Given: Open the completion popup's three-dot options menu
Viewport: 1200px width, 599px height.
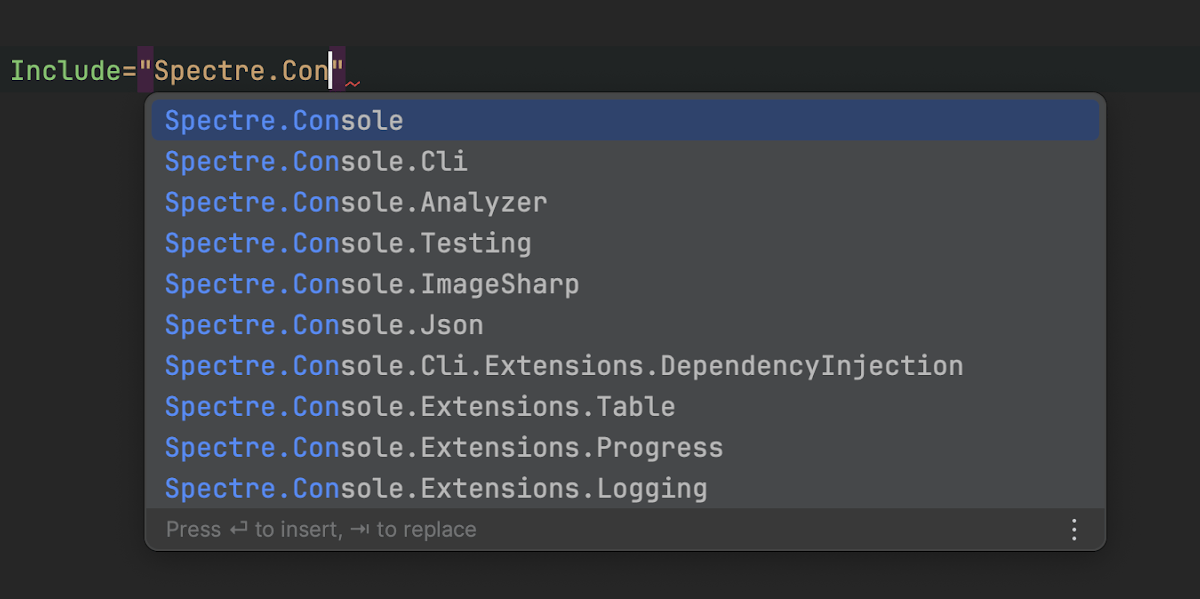Looking at the screenshot, I should (1074, 529).
